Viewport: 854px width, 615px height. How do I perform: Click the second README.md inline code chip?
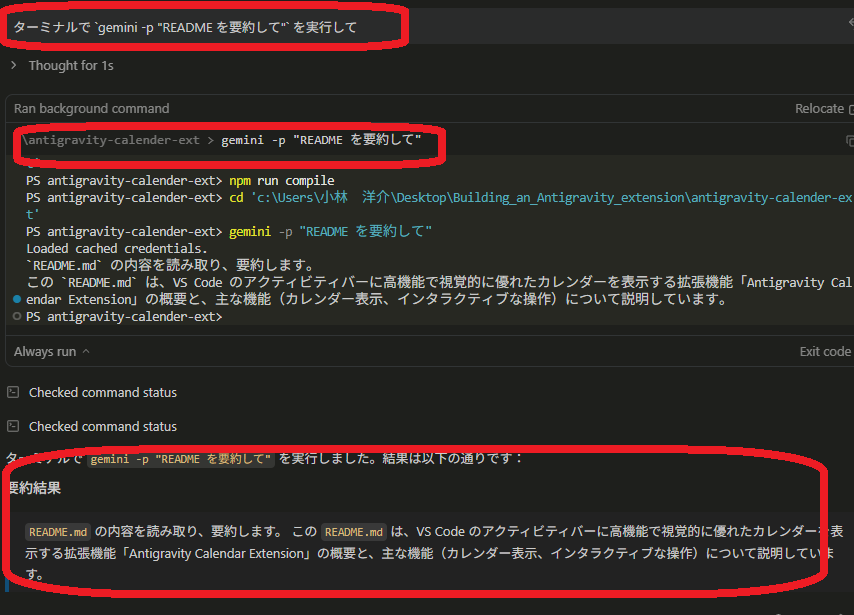point(352,532)
